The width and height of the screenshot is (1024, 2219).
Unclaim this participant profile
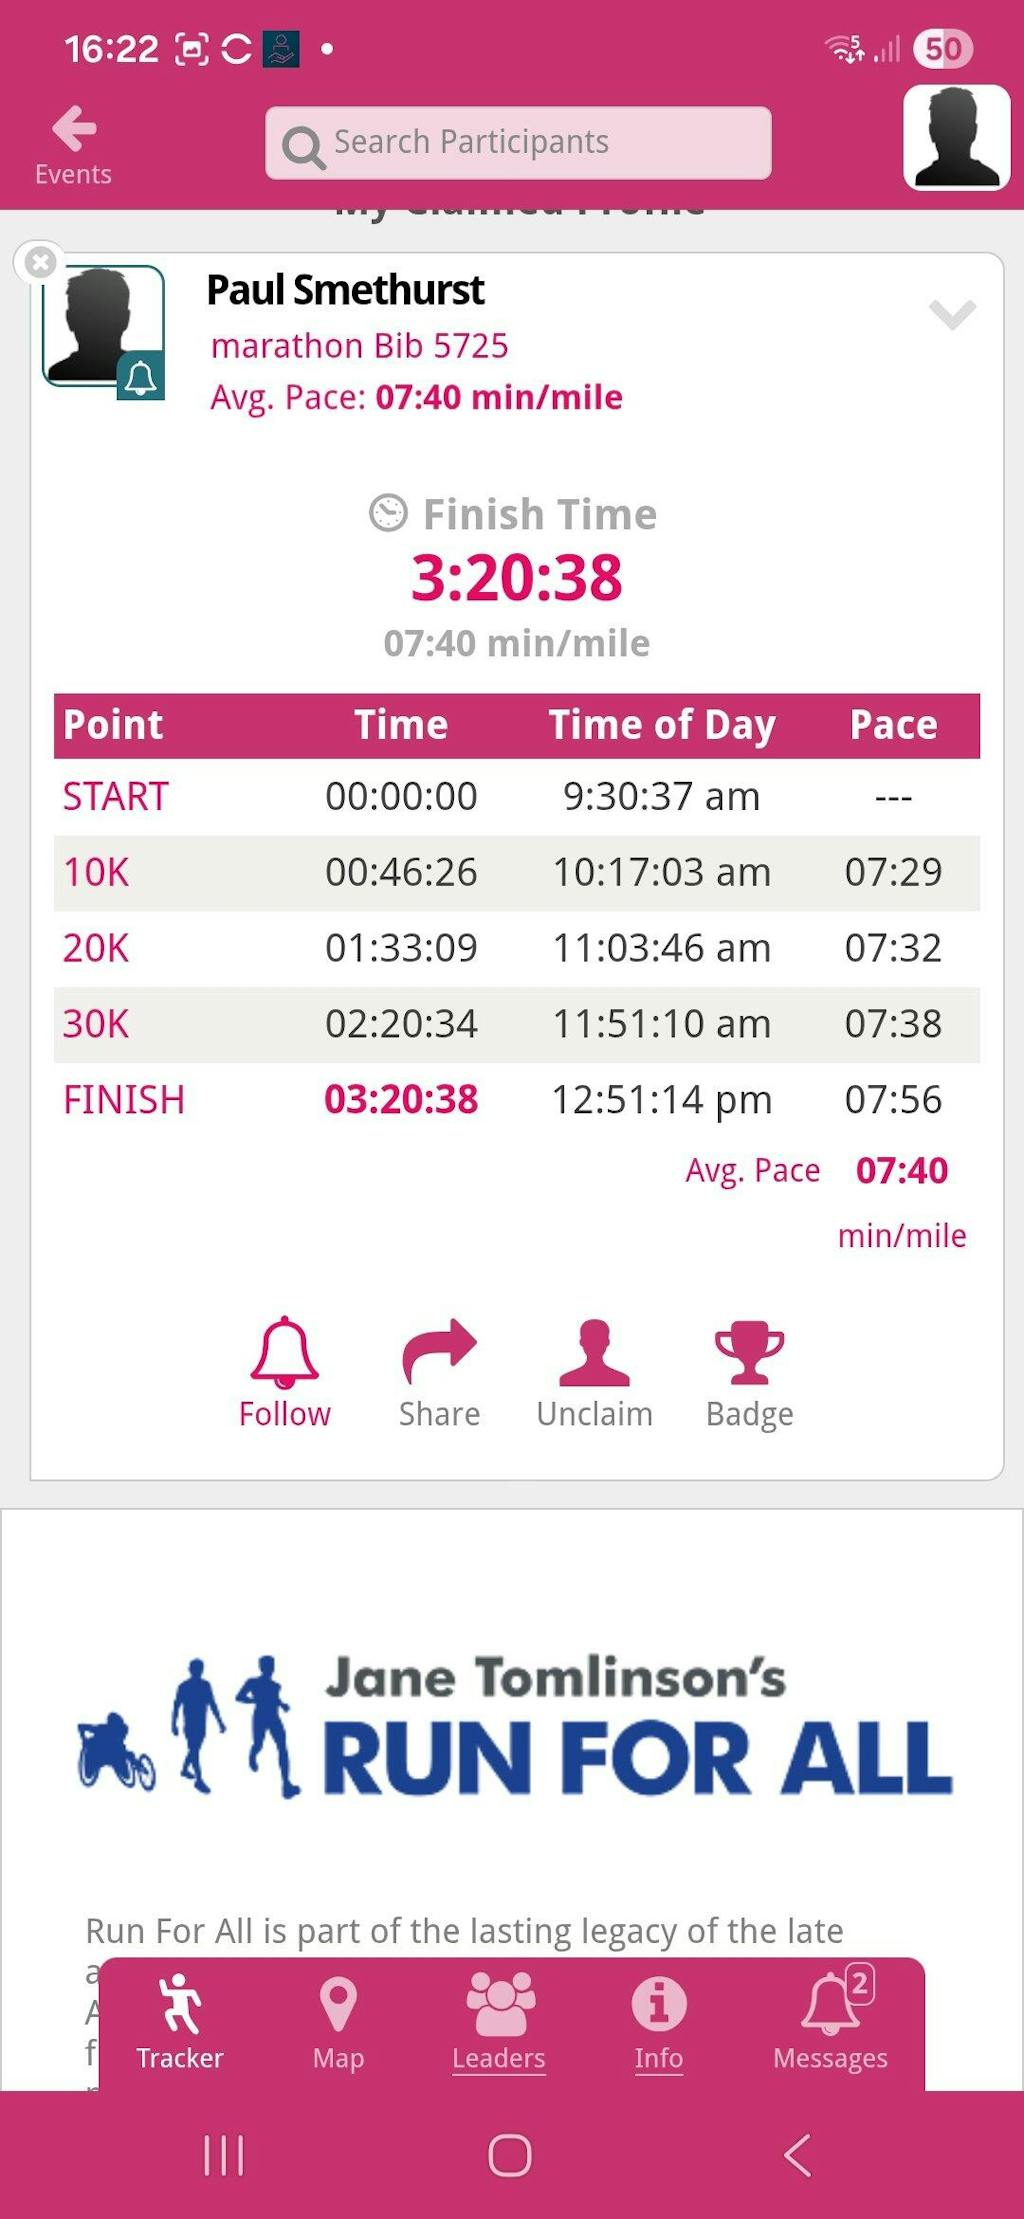point(594,1372)
